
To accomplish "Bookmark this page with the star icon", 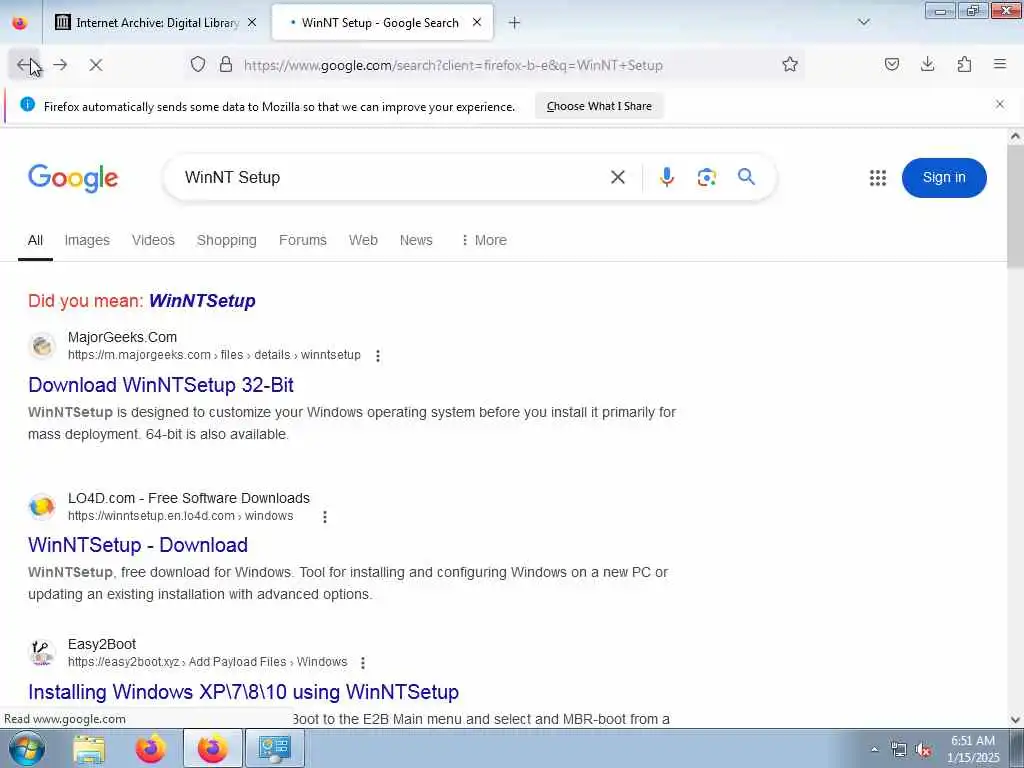I will click(x=790, y=64).
